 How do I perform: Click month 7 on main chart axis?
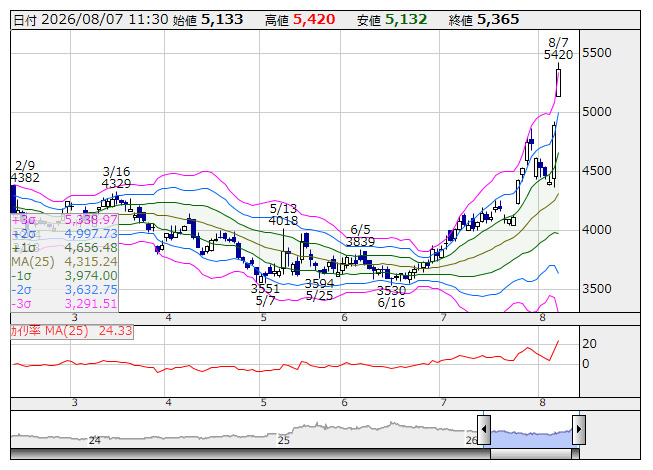coord(444,318)
